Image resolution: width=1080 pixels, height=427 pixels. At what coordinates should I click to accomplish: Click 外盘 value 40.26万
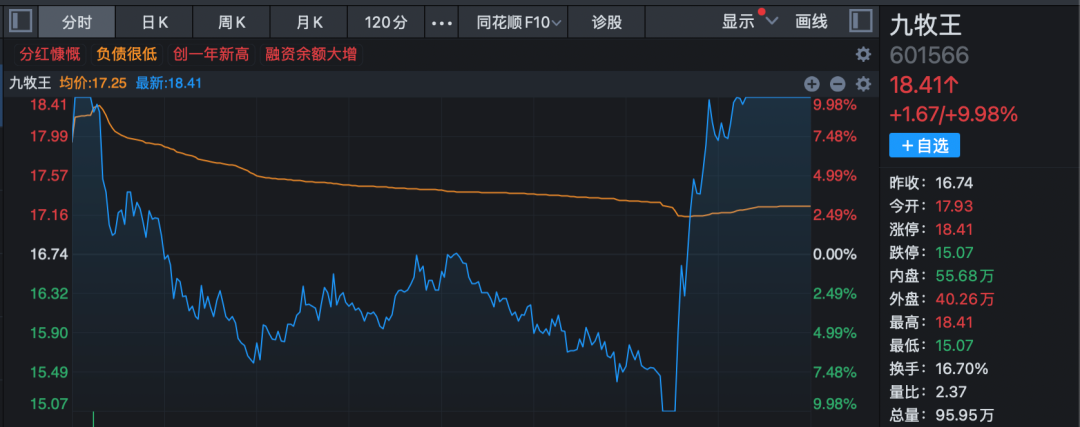click(965, 299)
